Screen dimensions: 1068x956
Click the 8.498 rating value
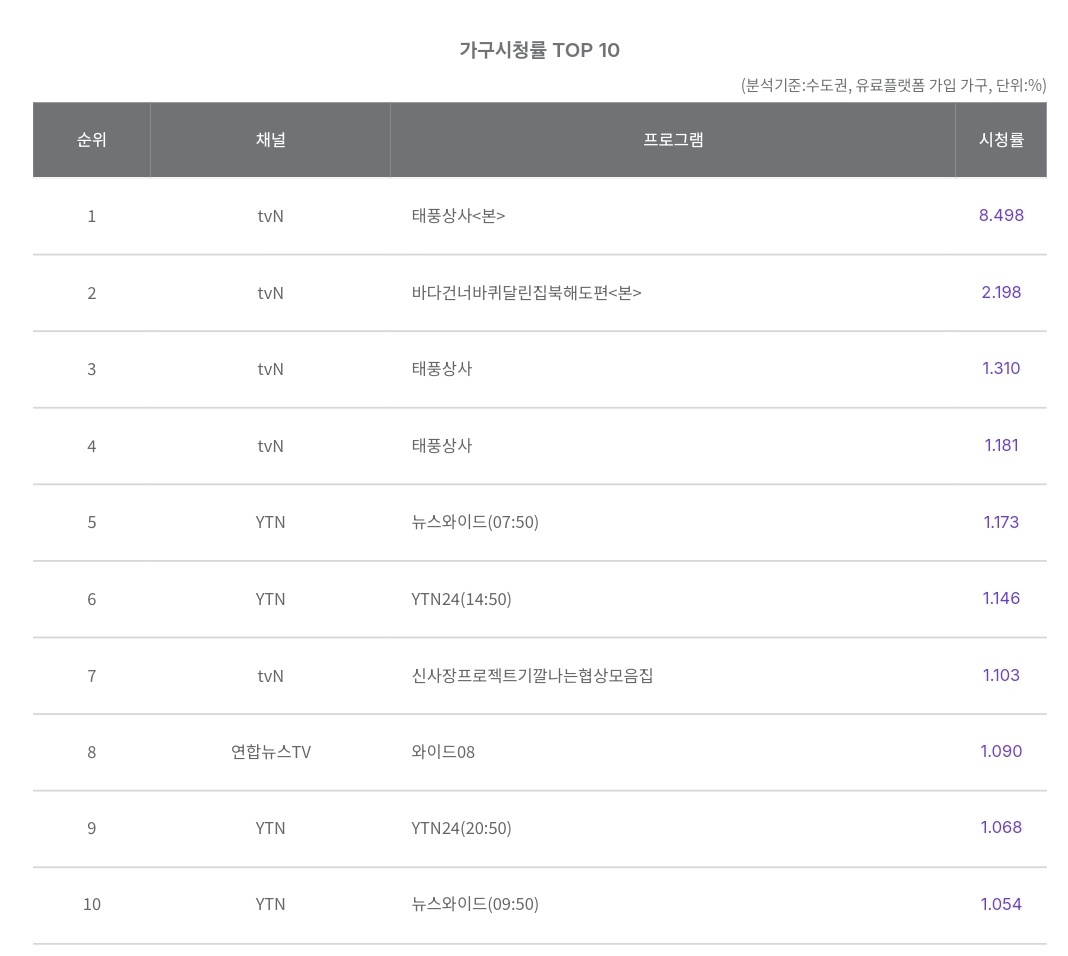(x=1000, y=215)
